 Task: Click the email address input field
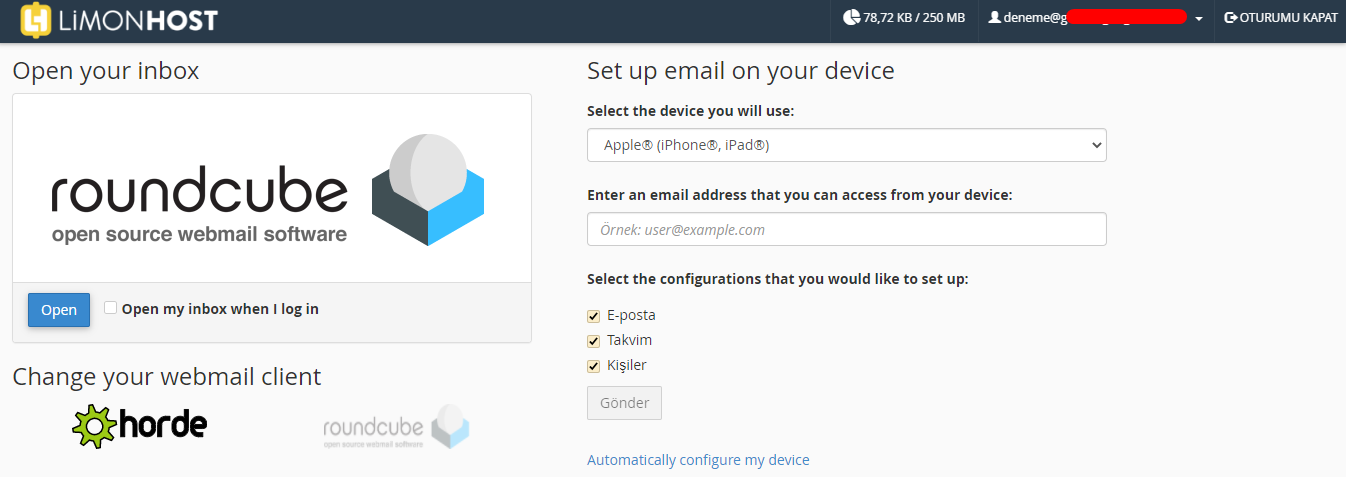(847, 229)
